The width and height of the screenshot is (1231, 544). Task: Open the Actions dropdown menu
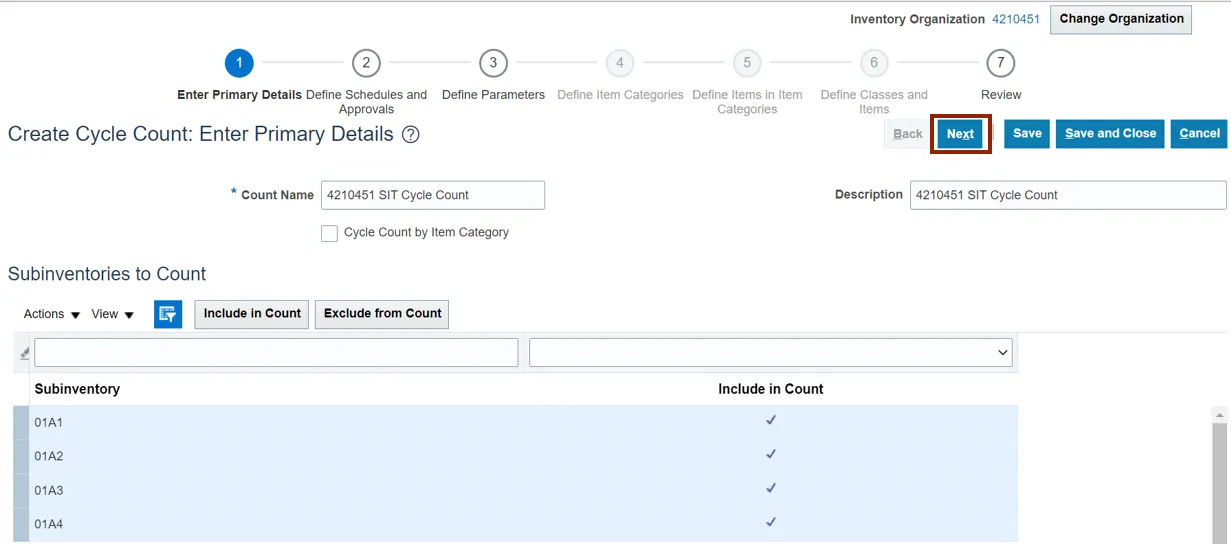[x=52, y=314]
